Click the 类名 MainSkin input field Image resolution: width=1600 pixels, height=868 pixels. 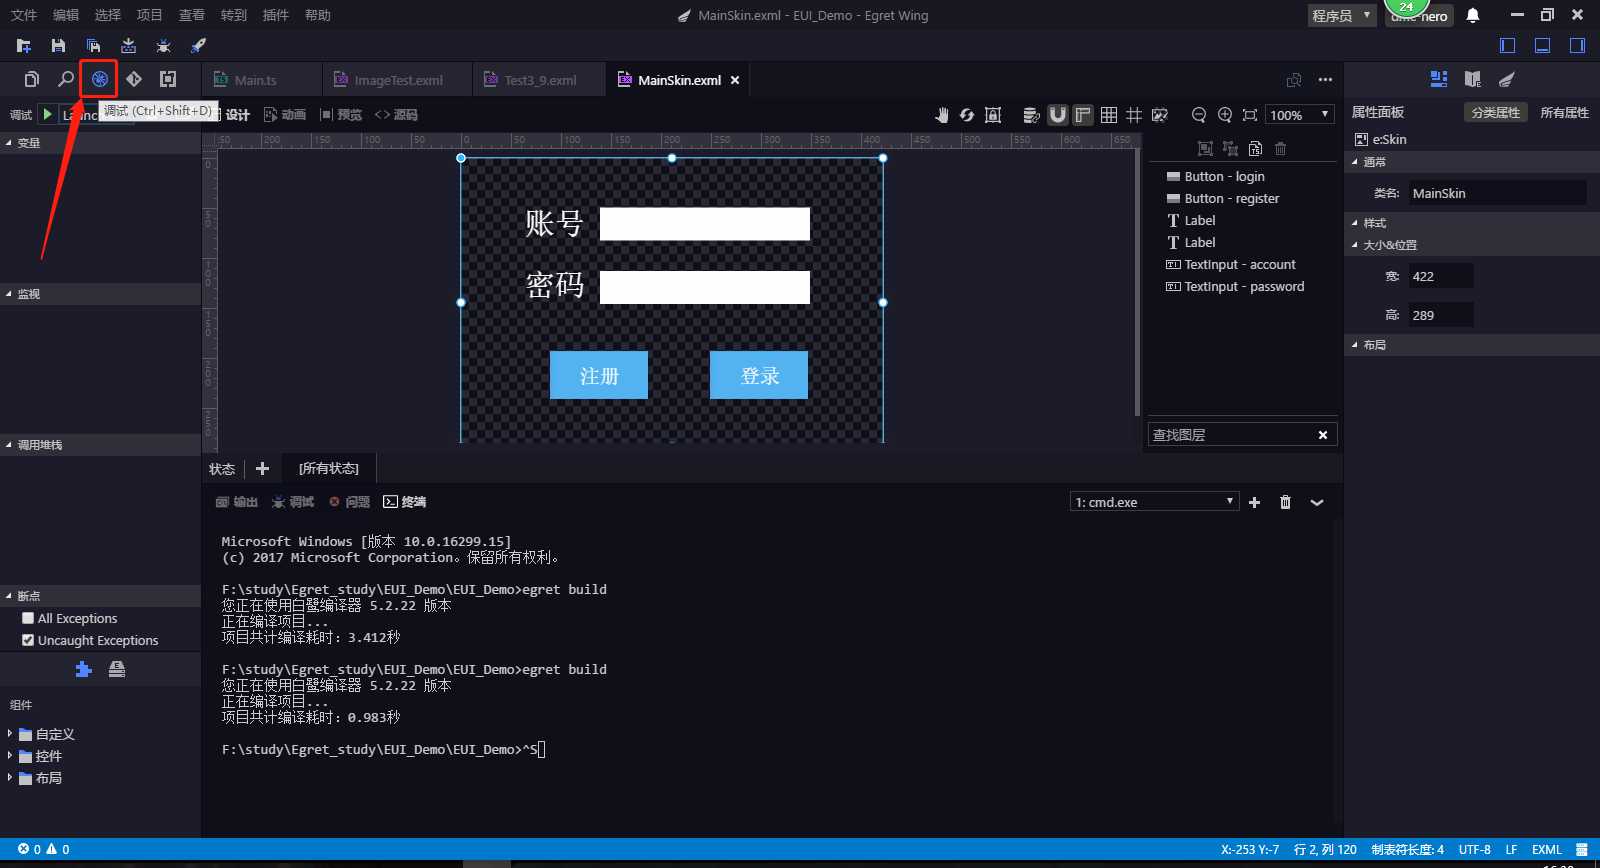pos(1497,193)
